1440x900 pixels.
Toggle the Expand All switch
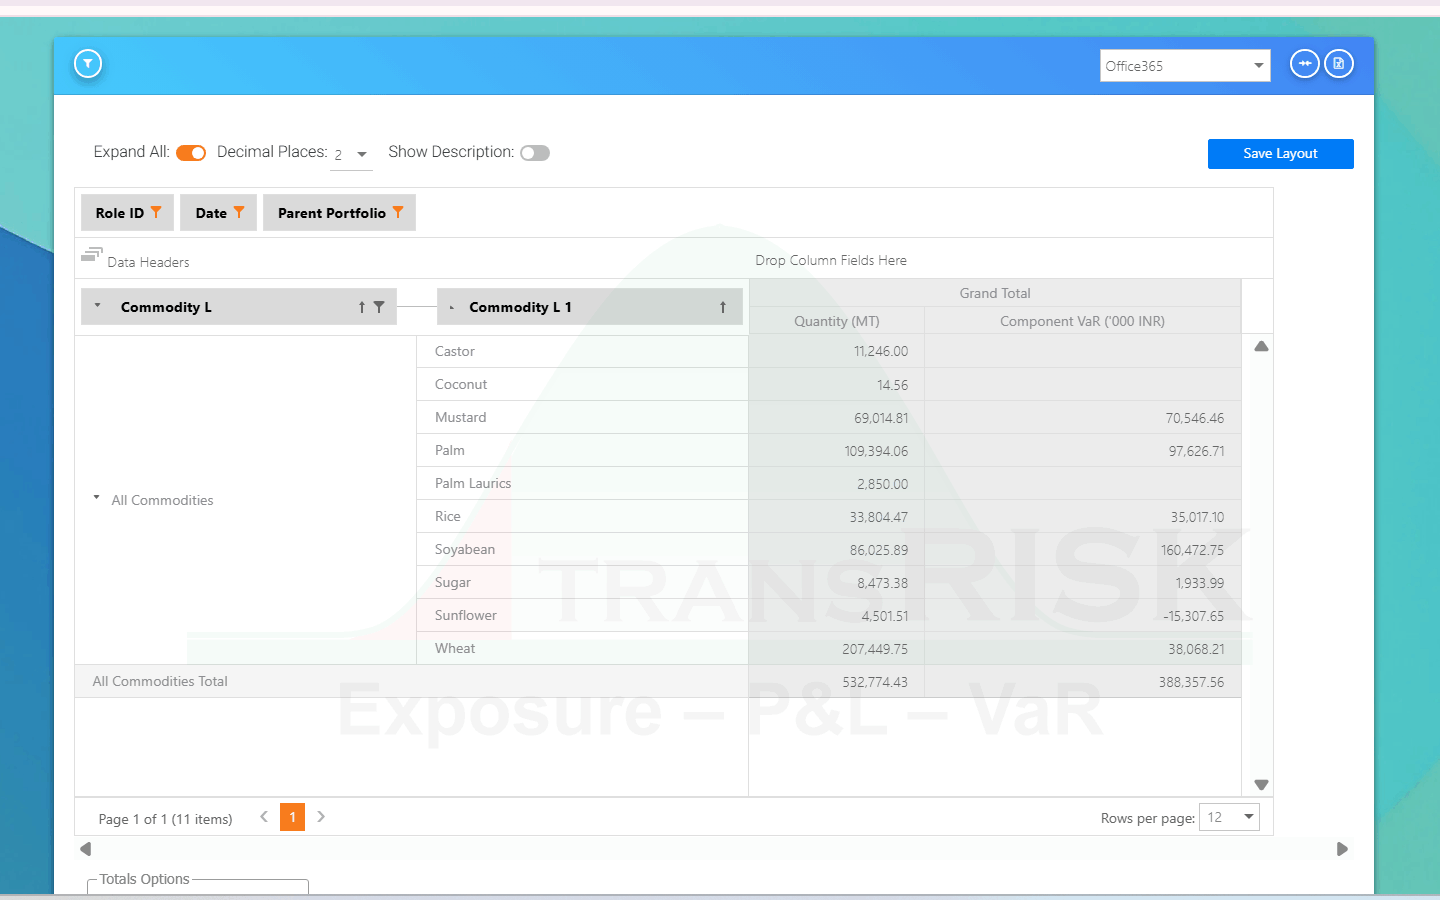(191, 153)
